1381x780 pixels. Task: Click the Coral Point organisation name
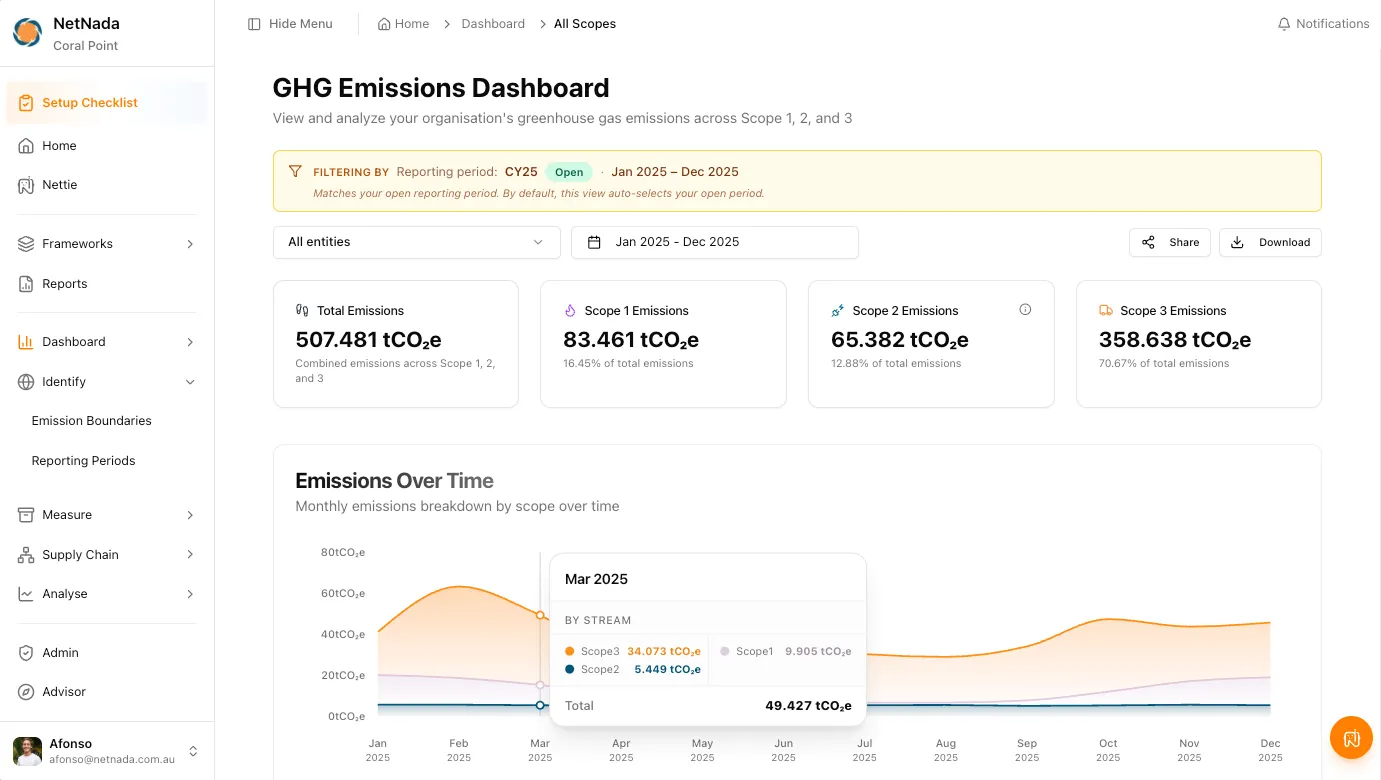coord(86,46)
